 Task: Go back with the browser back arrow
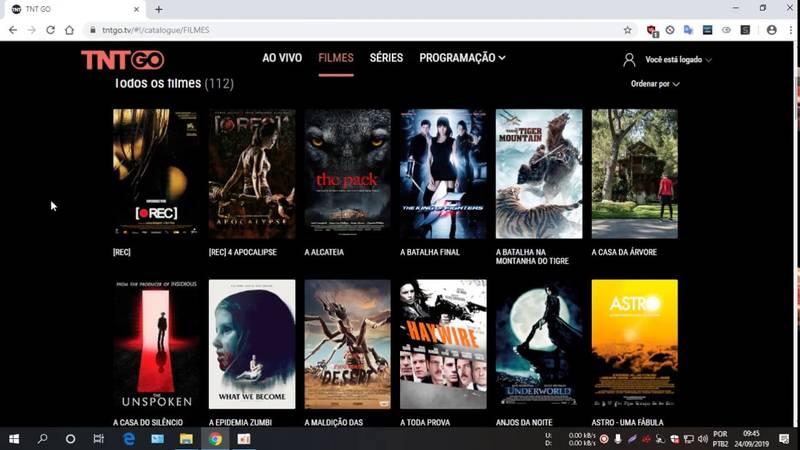13,30
